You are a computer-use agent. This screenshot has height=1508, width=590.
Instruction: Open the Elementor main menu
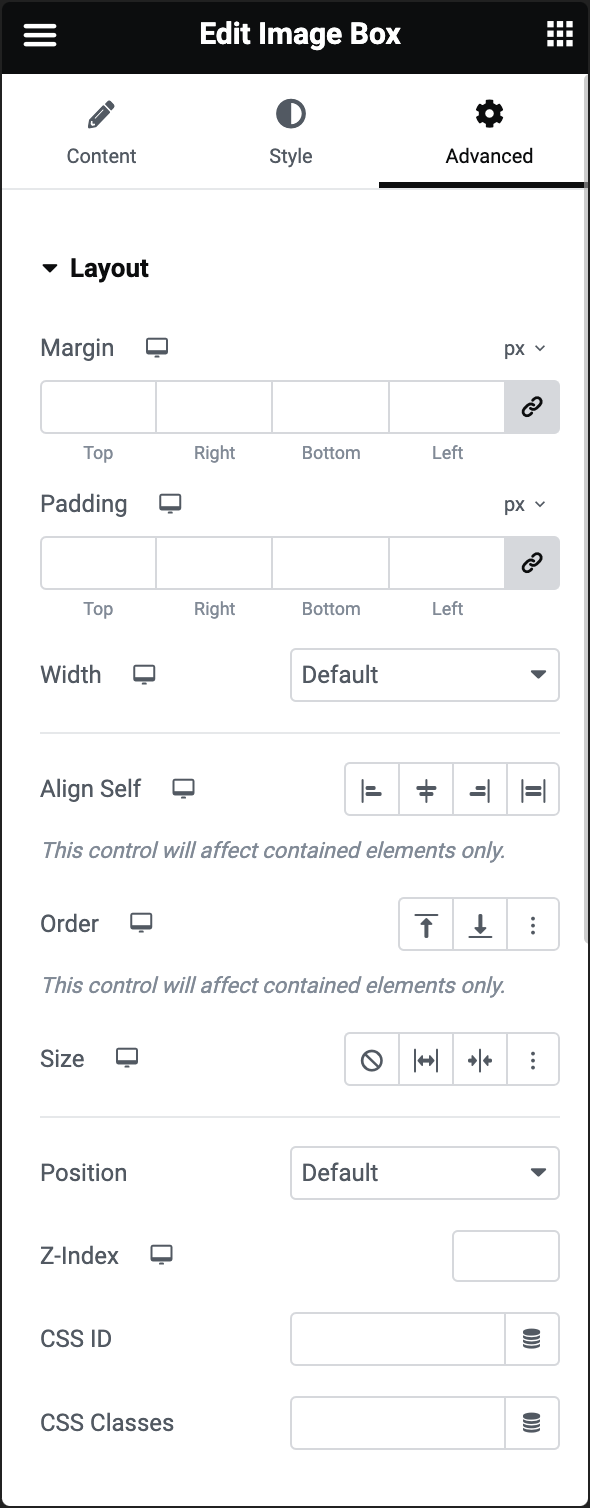click(39, 34)
